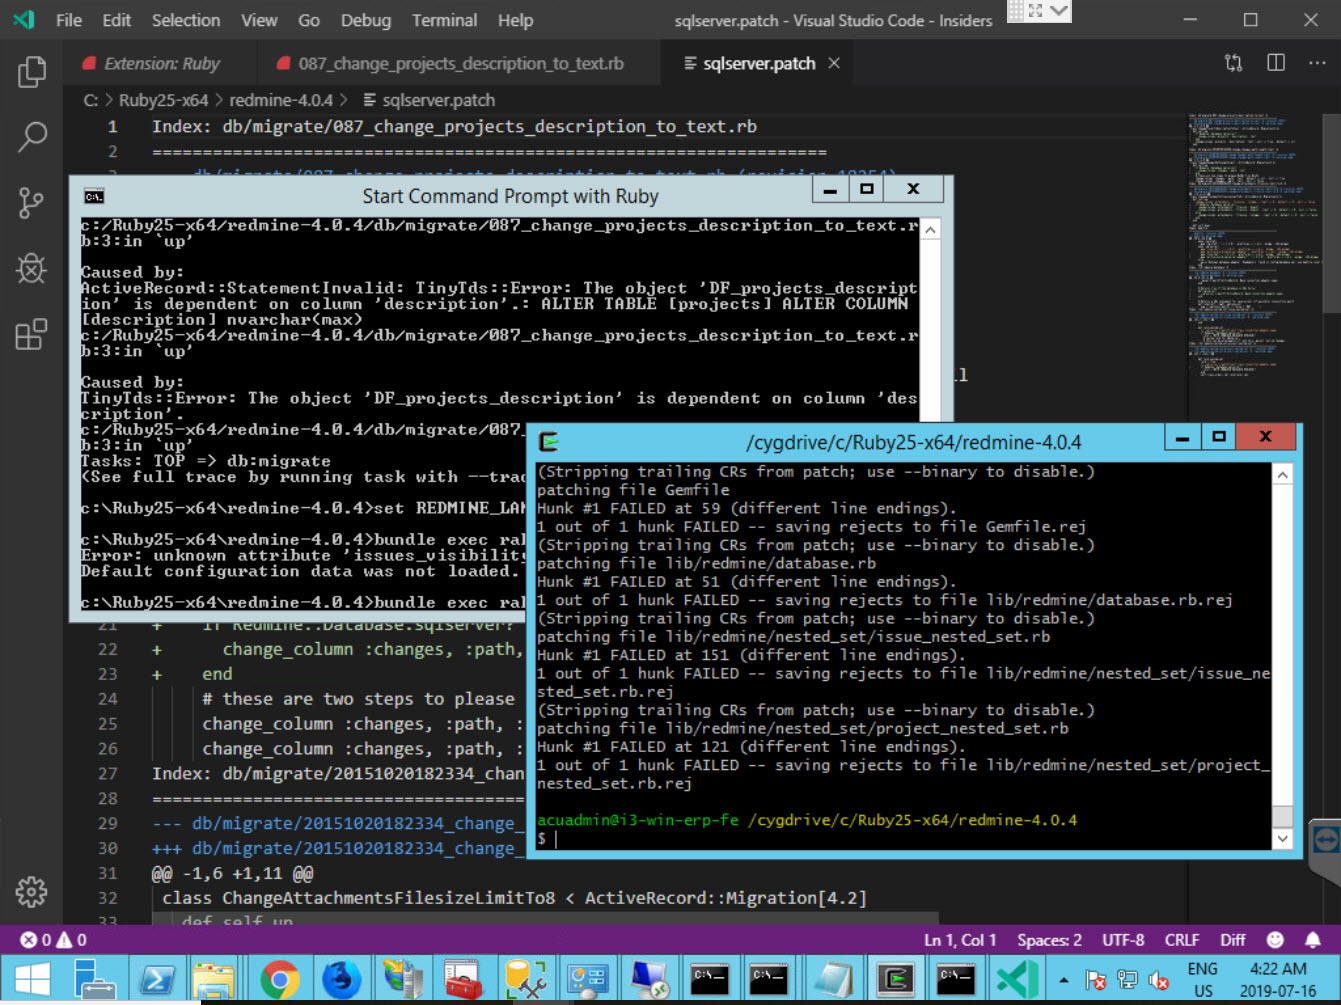Screen dimensions: 1341x1005
Task: Open the Windows Start button
Action: 32,980
